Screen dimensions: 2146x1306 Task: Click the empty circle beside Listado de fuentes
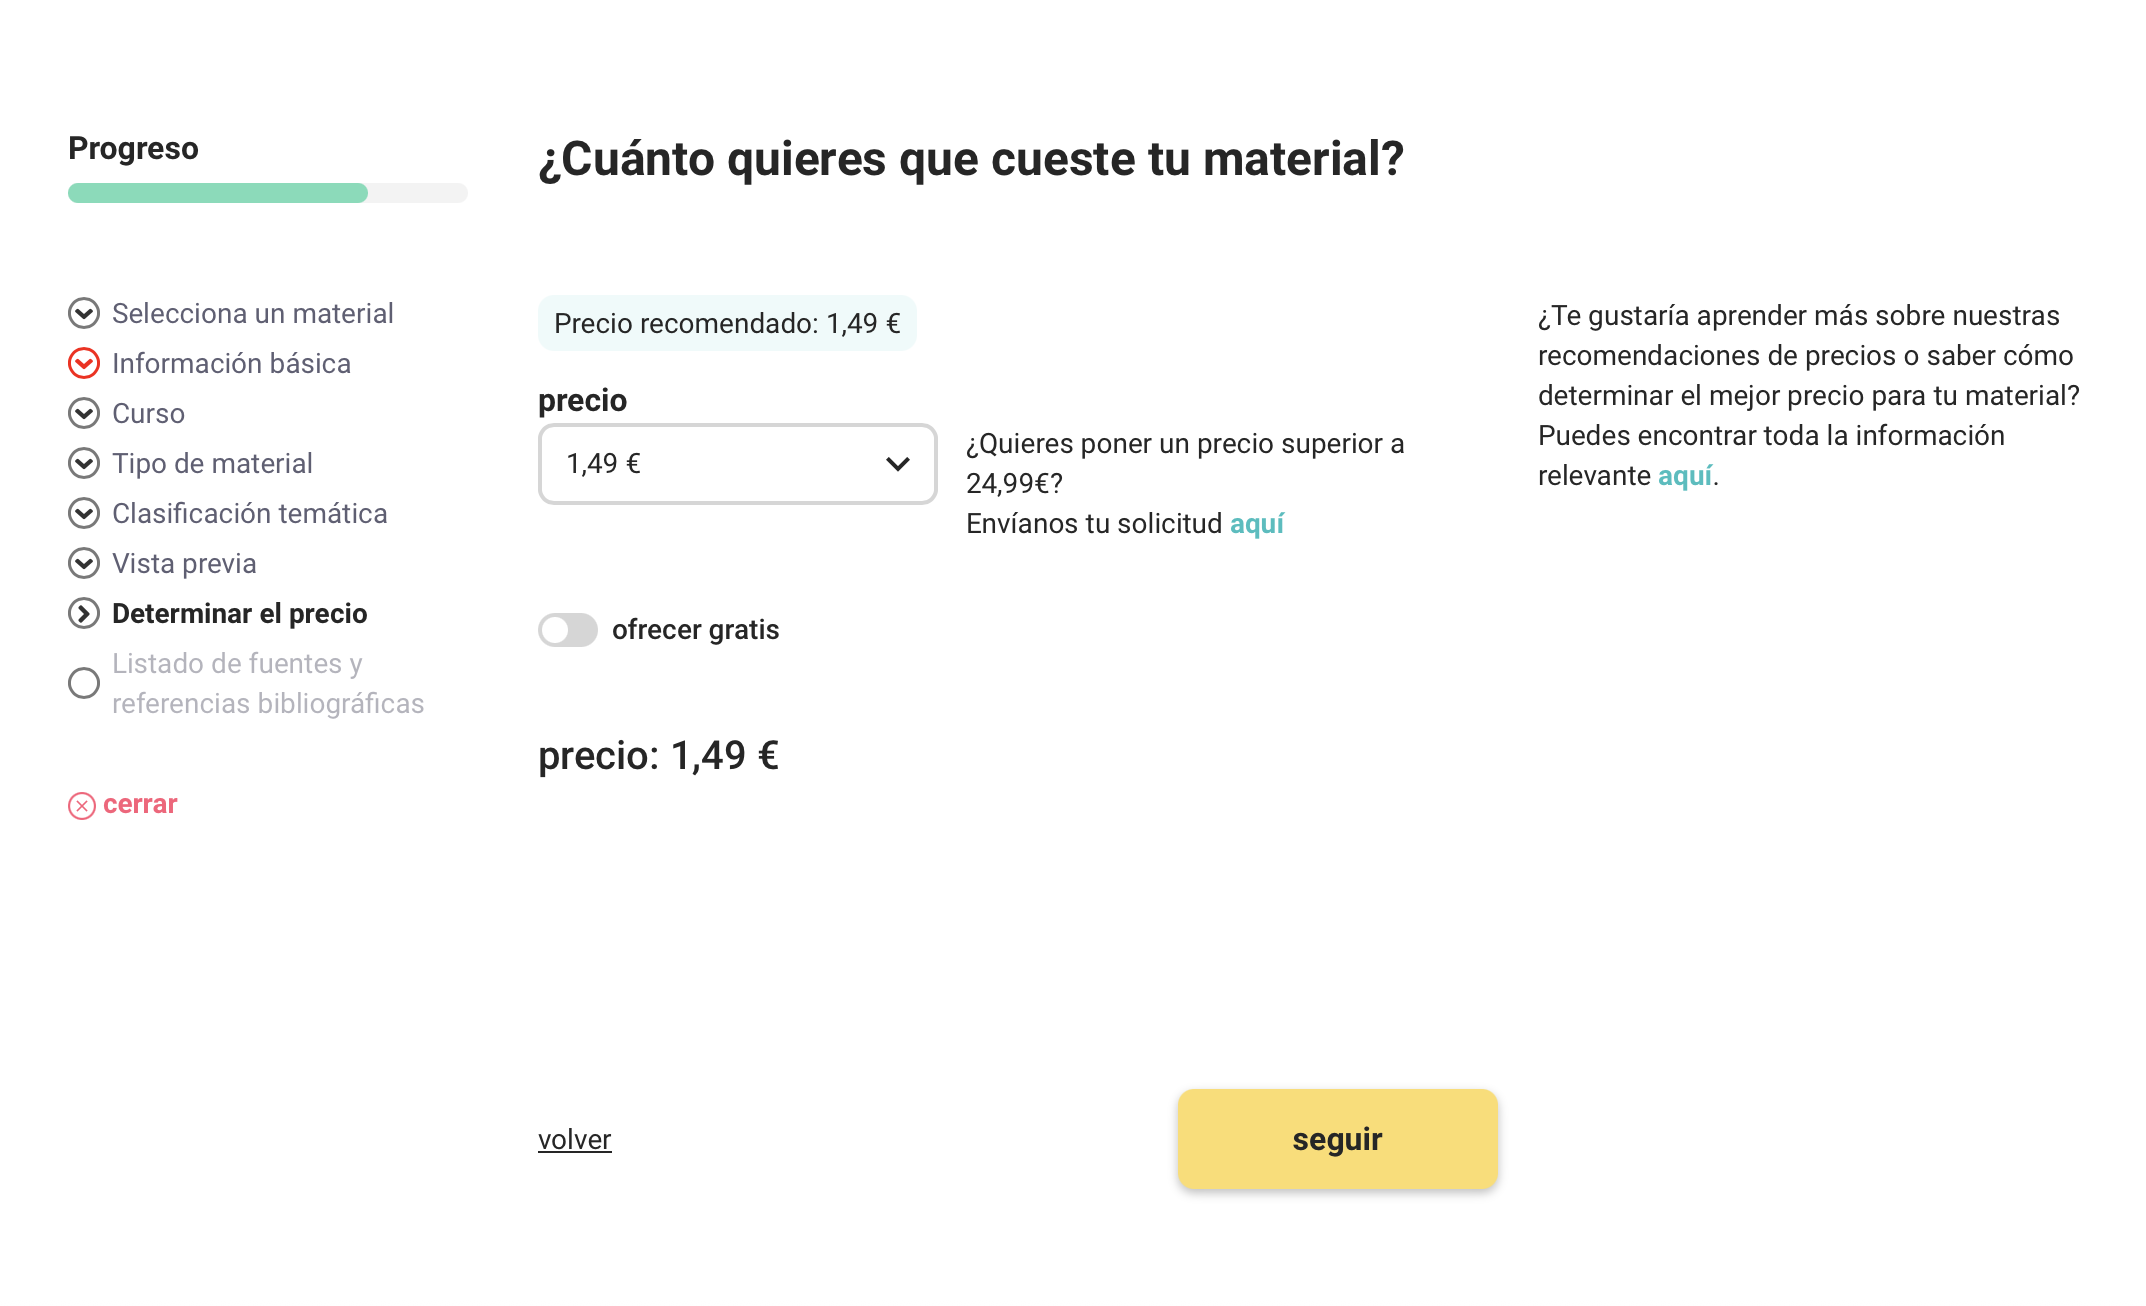(x=84, y=684)
